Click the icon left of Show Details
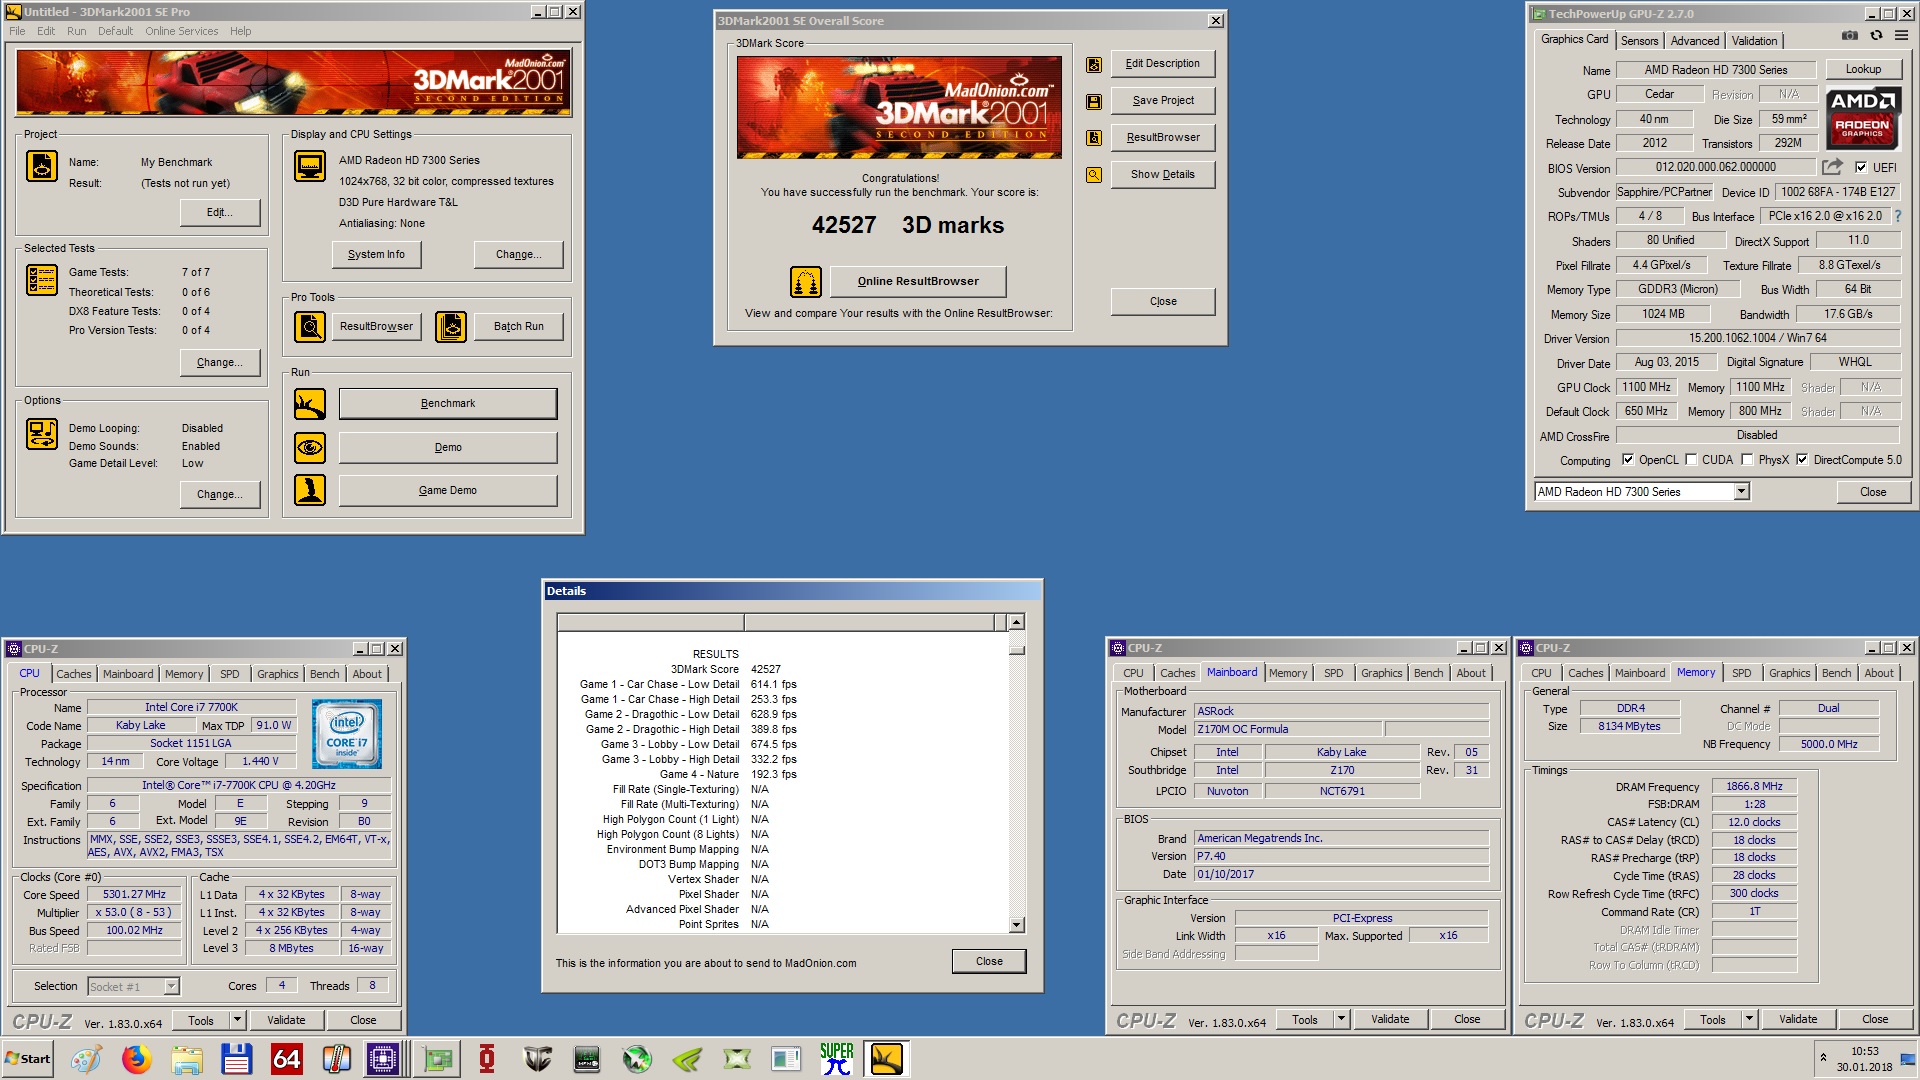The width and height of the screenshot is (1920, 1080). click(x=1094, y=175)
